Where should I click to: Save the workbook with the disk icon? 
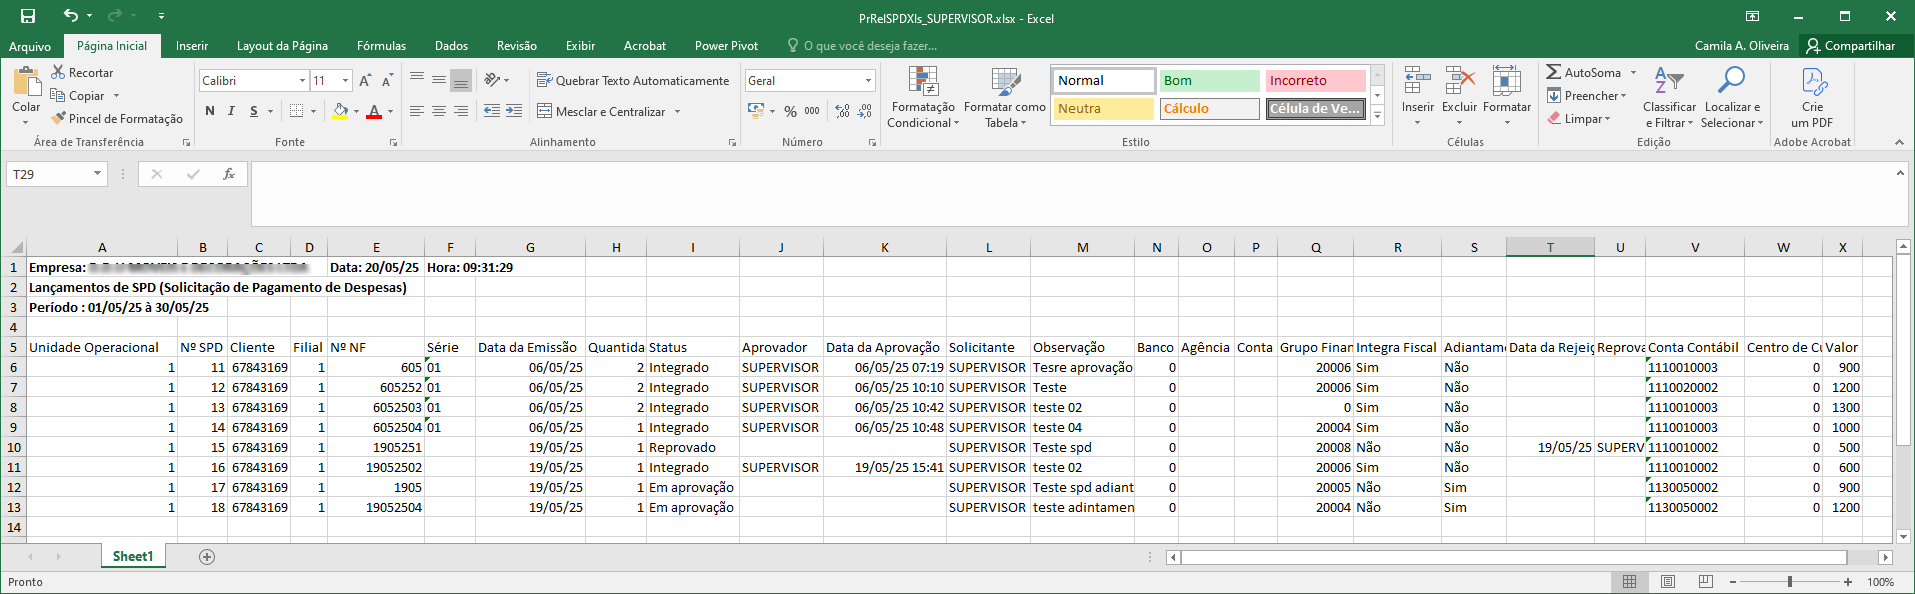coord(28,16)
